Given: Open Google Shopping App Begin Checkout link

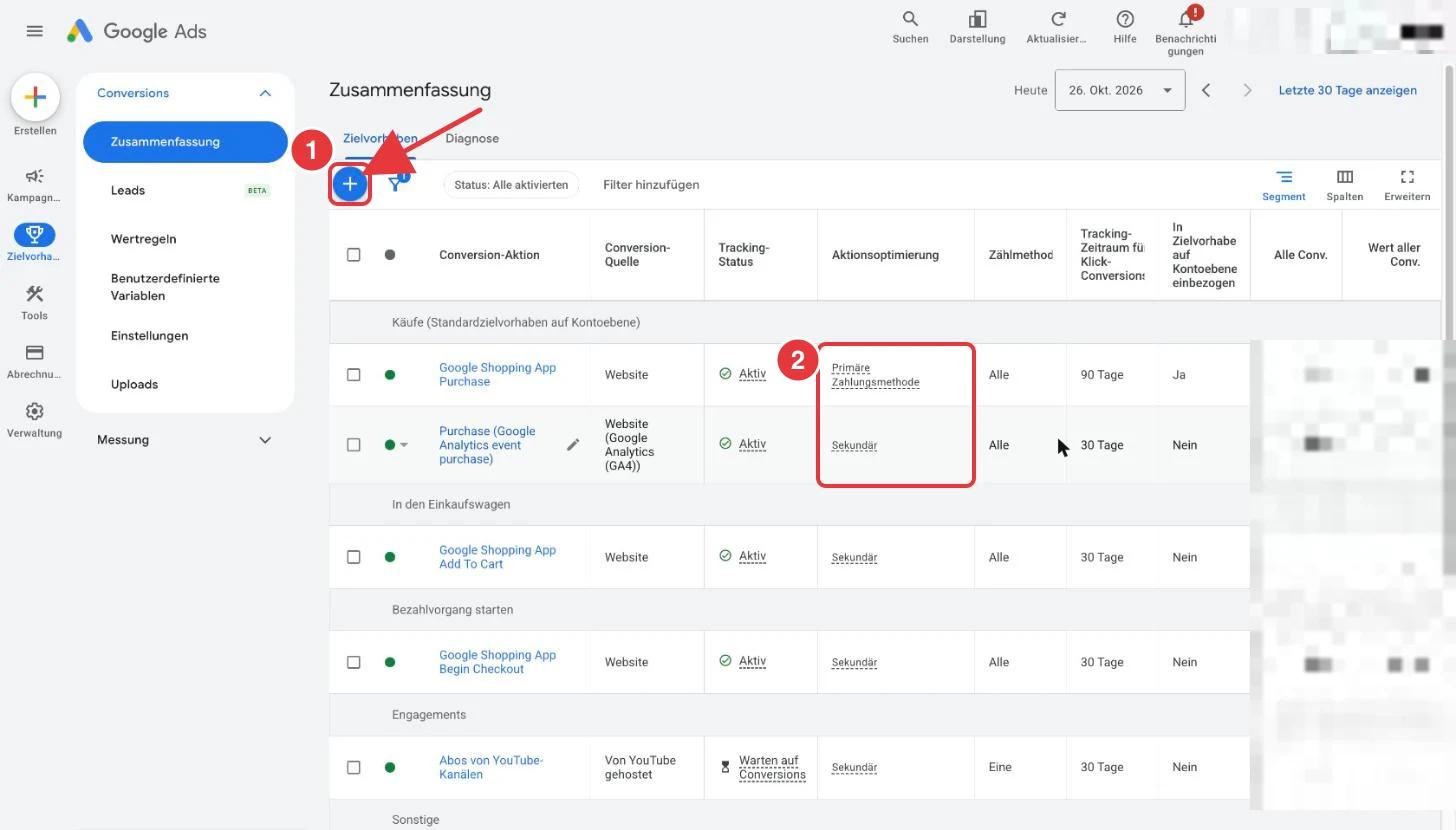Looking at the screenshot, I should pyautogui.click(x=497, y=662).
